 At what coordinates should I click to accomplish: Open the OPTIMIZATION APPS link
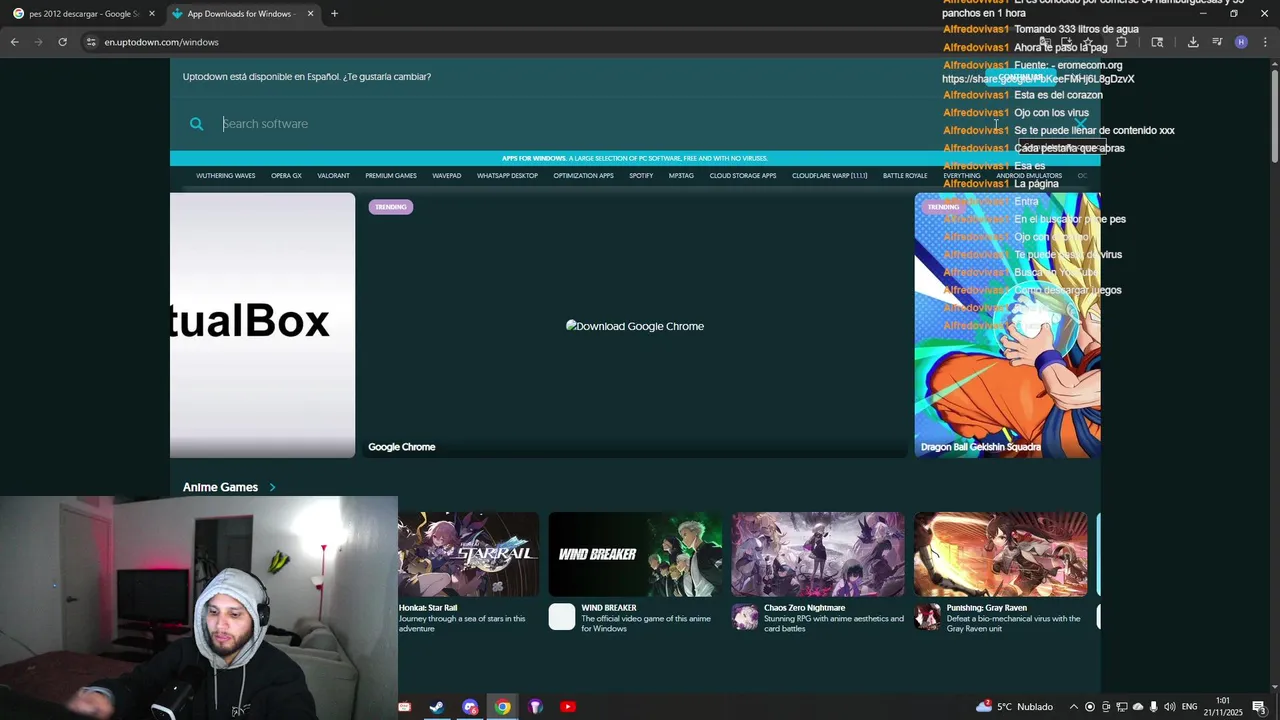point(583,176)
